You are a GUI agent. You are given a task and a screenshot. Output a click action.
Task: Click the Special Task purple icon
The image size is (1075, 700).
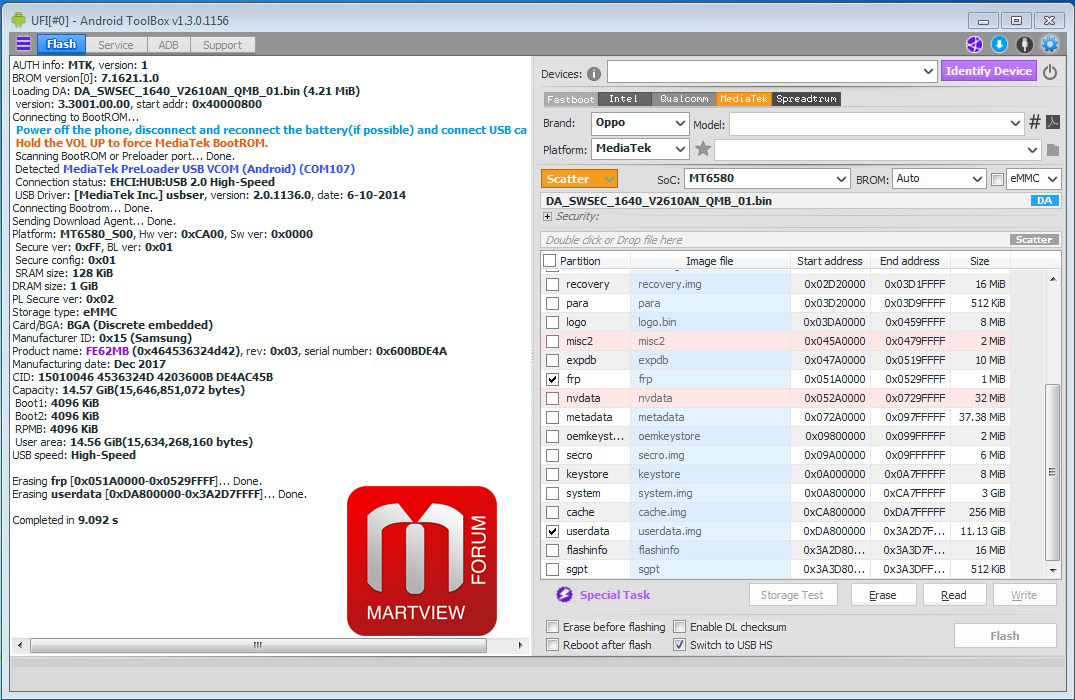(564, 594)
